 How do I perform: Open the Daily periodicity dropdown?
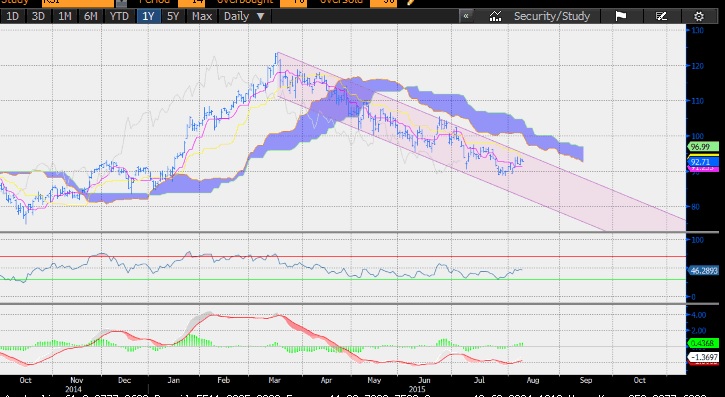[x=244, y=16]
